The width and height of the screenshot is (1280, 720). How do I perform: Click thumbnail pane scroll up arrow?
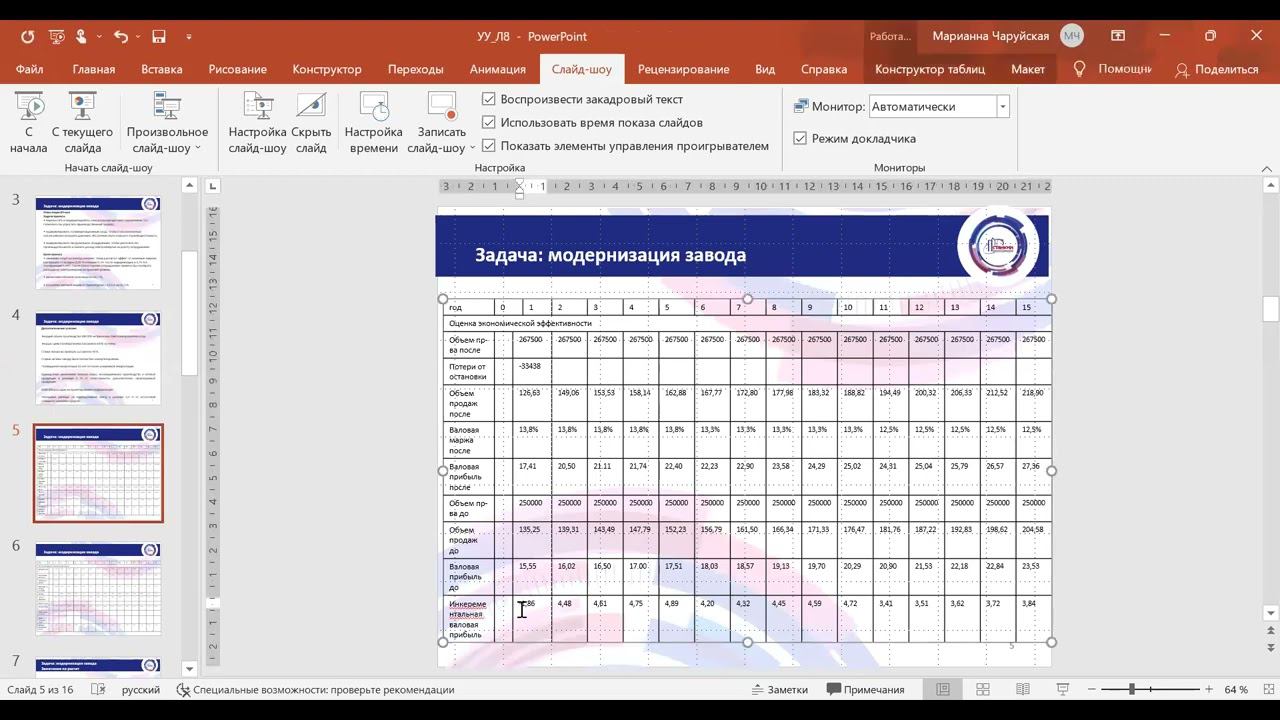point(188,186)
